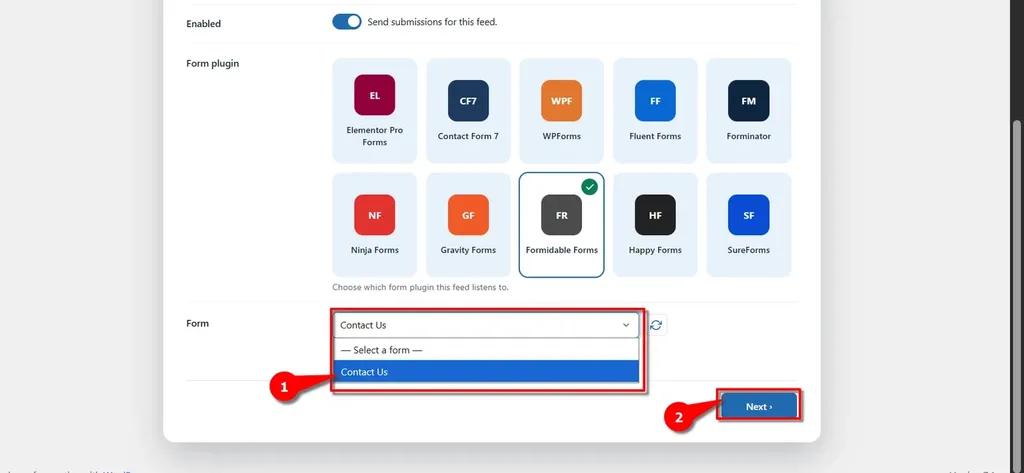Select the Ninja Forms plugin
The width and height of the screenshot is (1024, 473).
[374, 225]
